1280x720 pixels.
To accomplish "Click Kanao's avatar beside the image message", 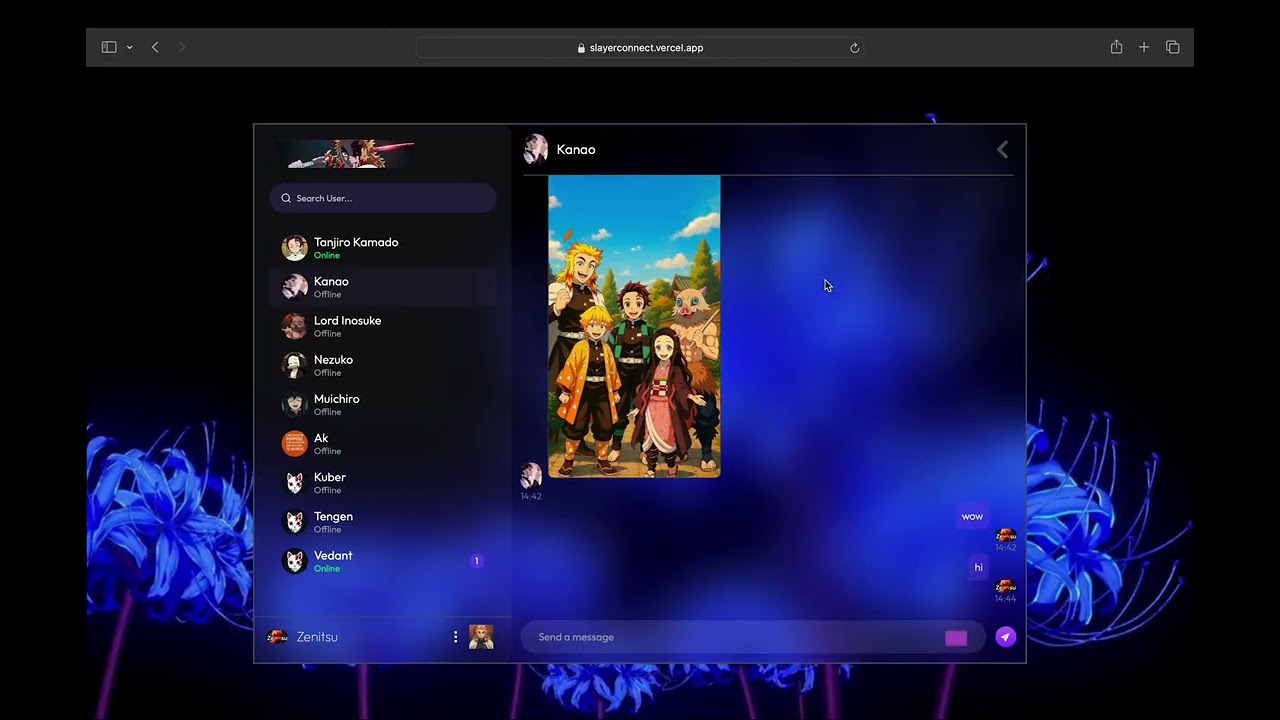I will click(x=531, y=475).
